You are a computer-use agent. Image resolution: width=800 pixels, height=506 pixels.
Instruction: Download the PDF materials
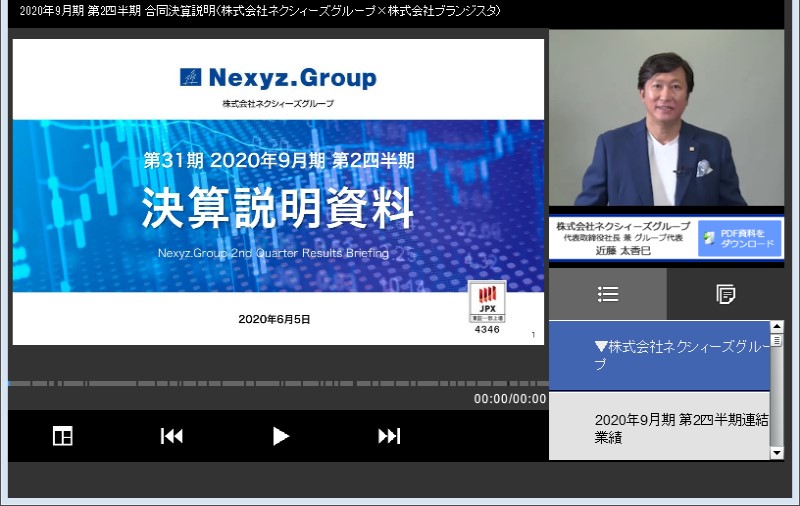click(740, 238)
